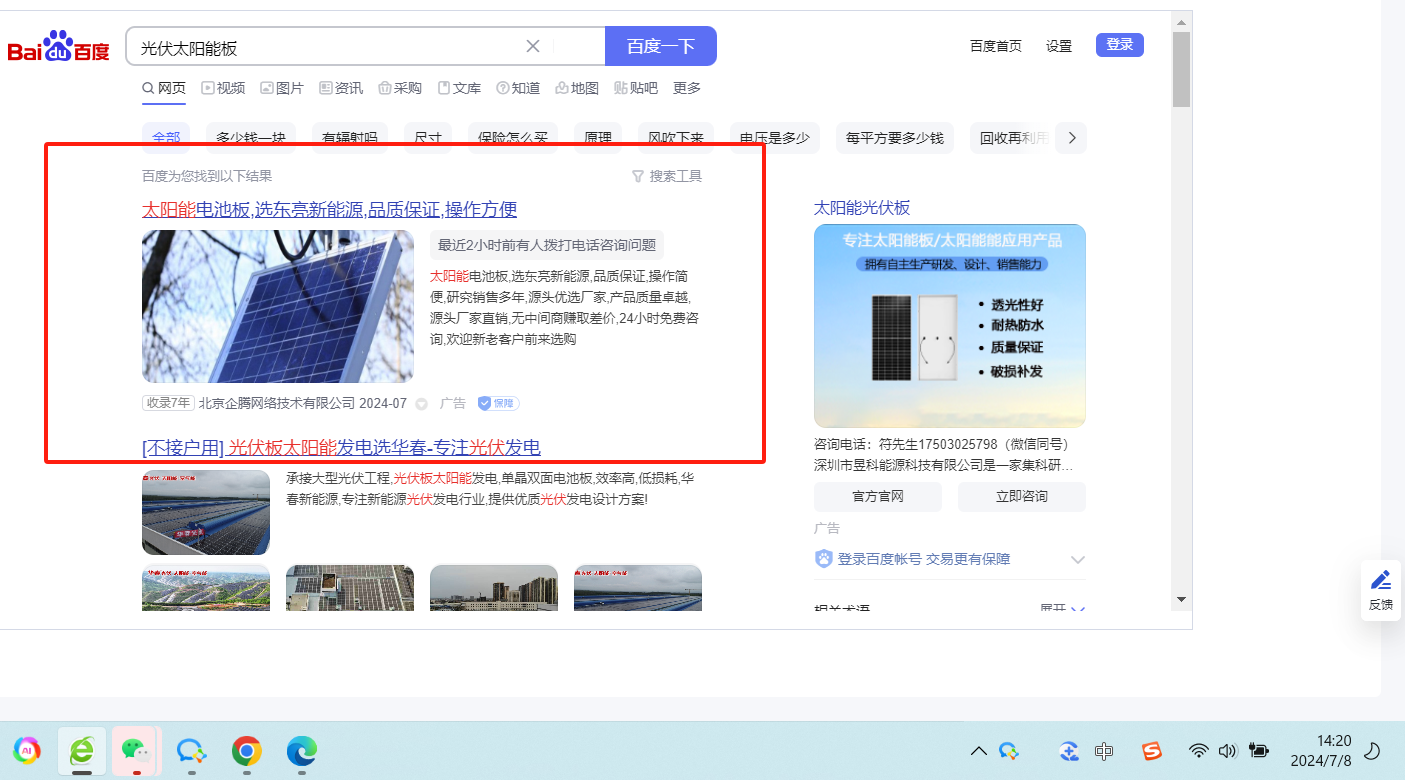Click the 登录百度帐号 交易更有保障 link
The width and height of the screenshot is (1405, 780).
coord(923,559)
